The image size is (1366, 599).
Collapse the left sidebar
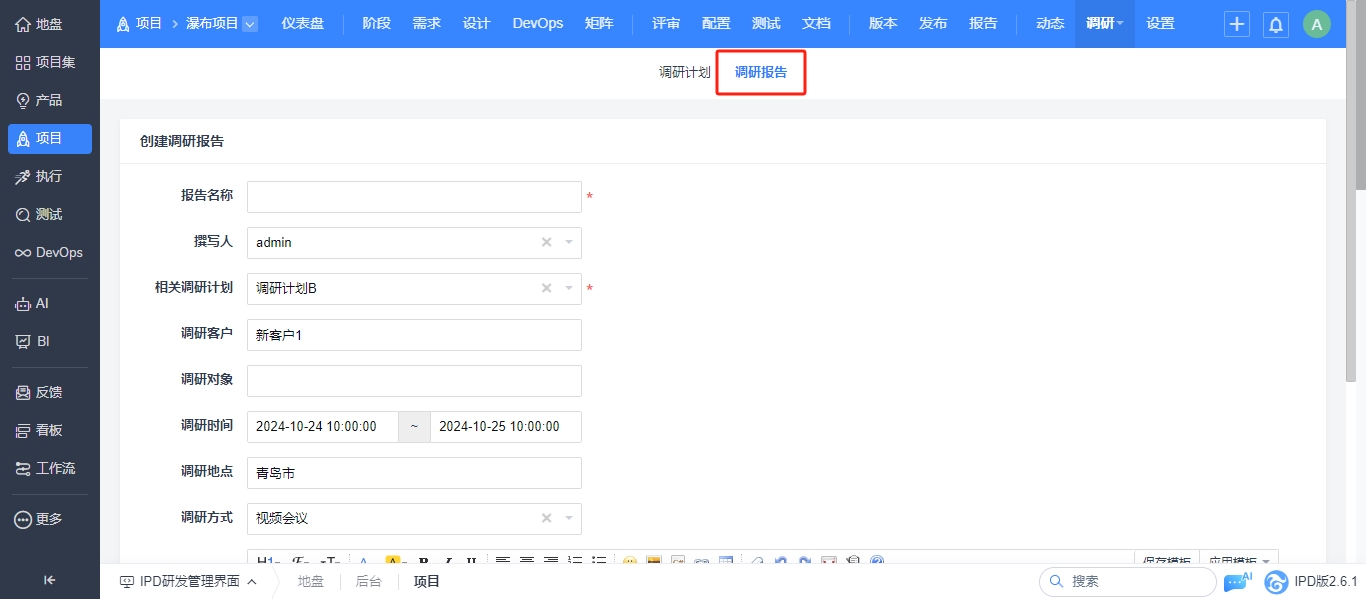tap(49, 580)
